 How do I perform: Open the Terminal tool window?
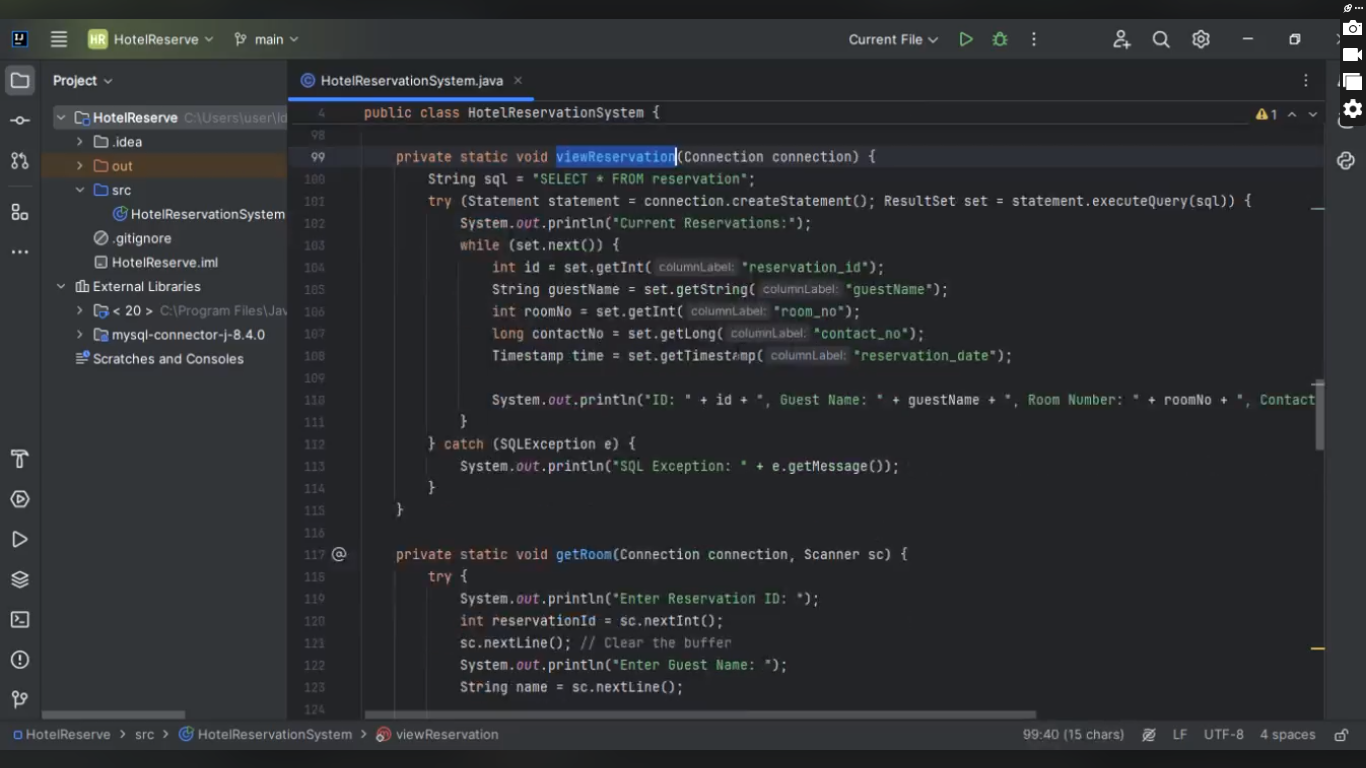(20, 620)
